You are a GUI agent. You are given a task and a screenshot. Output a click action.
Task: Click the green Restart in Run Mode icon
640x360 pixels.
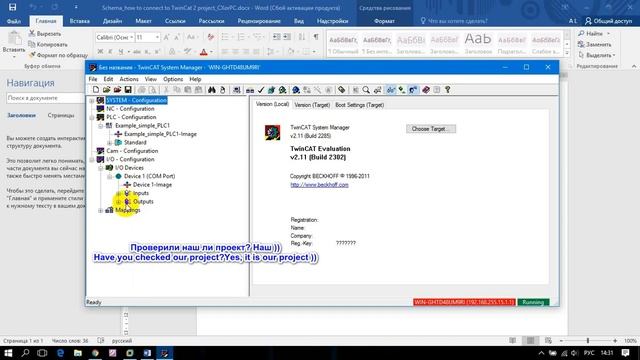[x=282, y=90]
